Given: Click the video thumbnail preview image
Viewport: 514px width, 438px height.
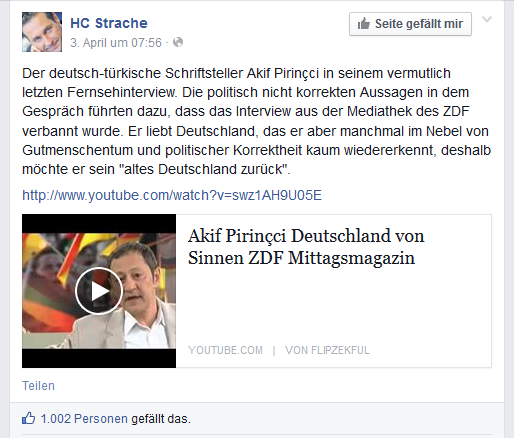Looking at the screenshot, I should pyautogui.click(x=99, y=291).
